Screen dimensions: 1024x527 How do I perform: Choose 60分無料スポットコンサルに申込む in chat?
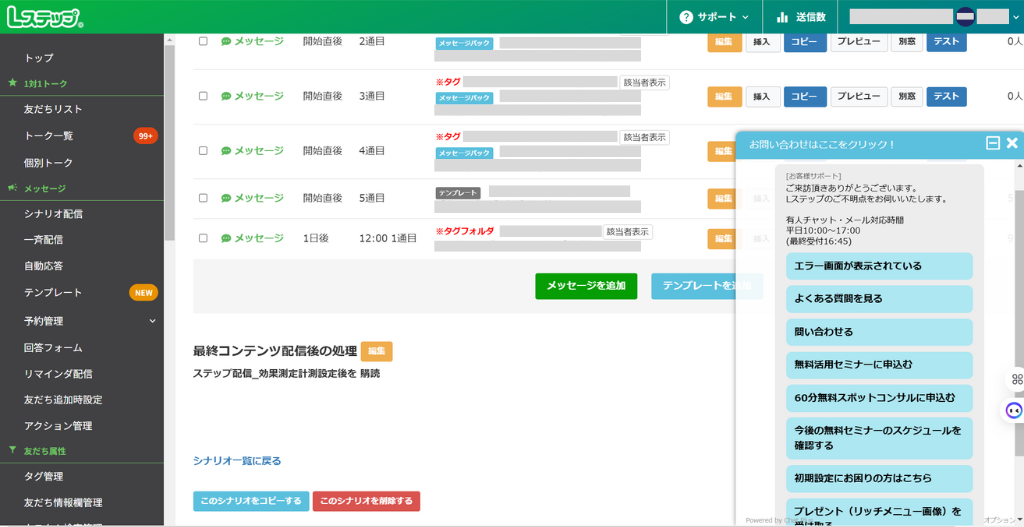pos(879,398)
